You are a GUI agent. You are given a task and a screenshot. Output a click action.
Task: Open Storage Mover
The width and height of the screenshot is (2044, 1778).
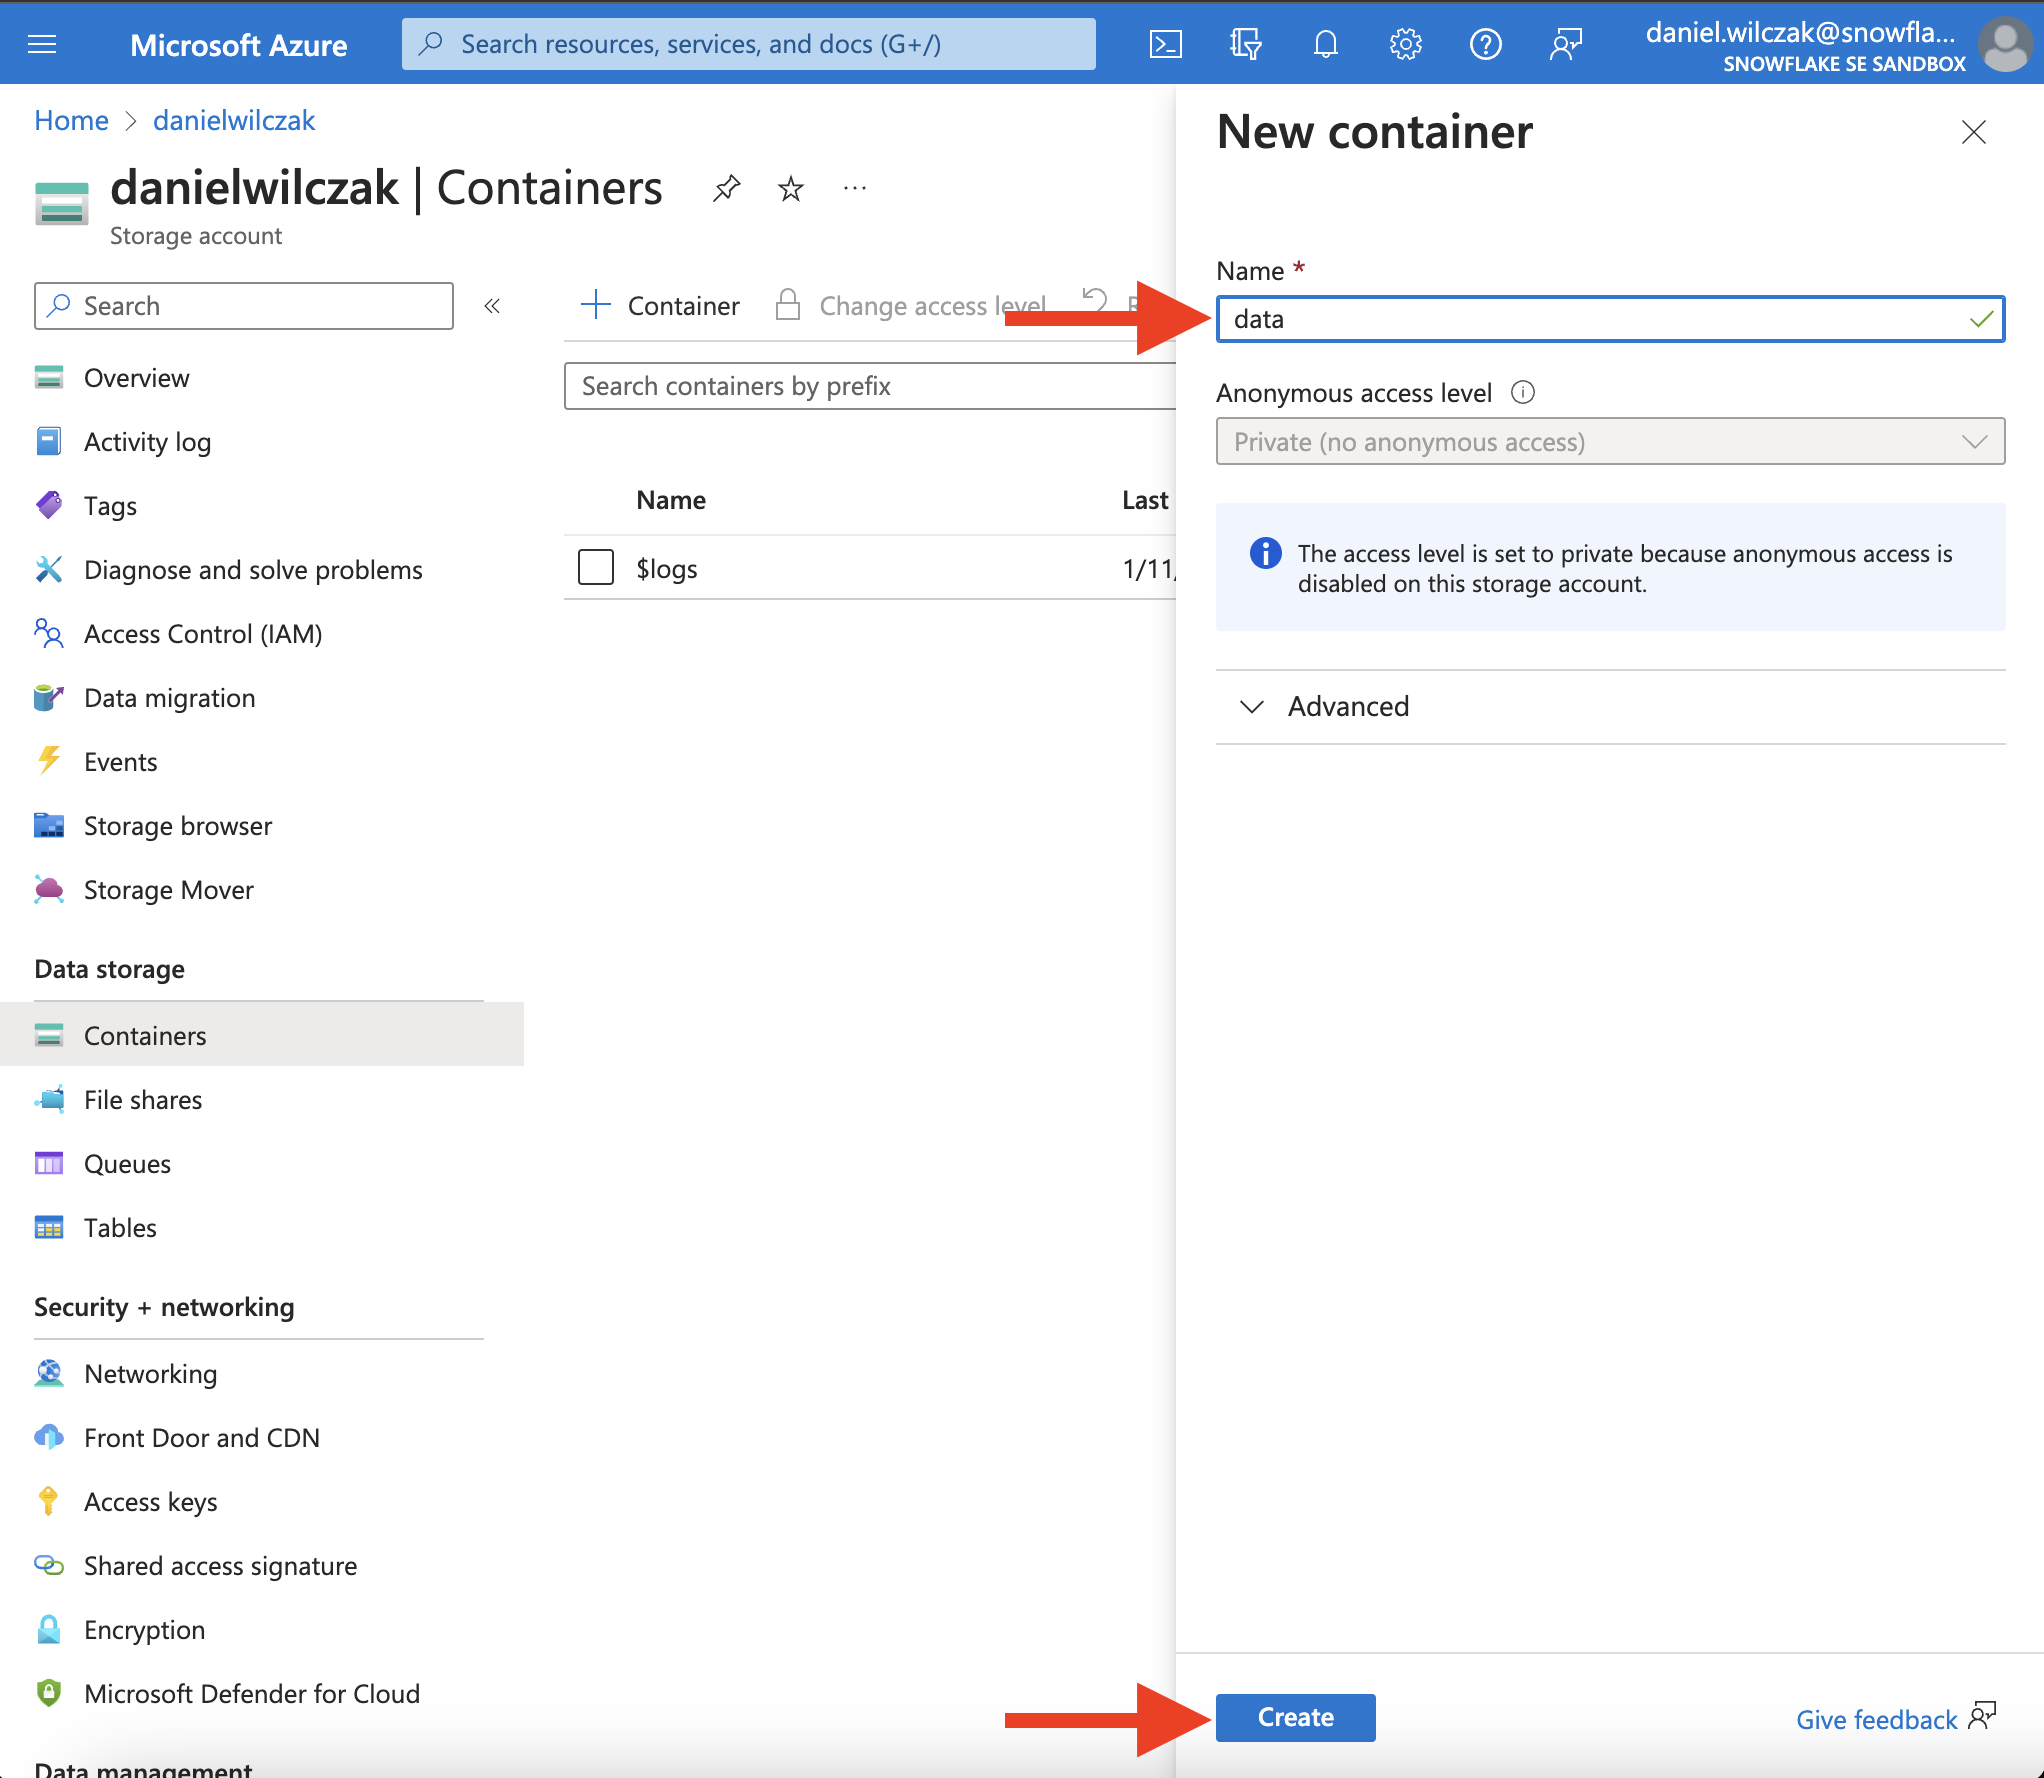pyautogui.click(x=168, y=890)
